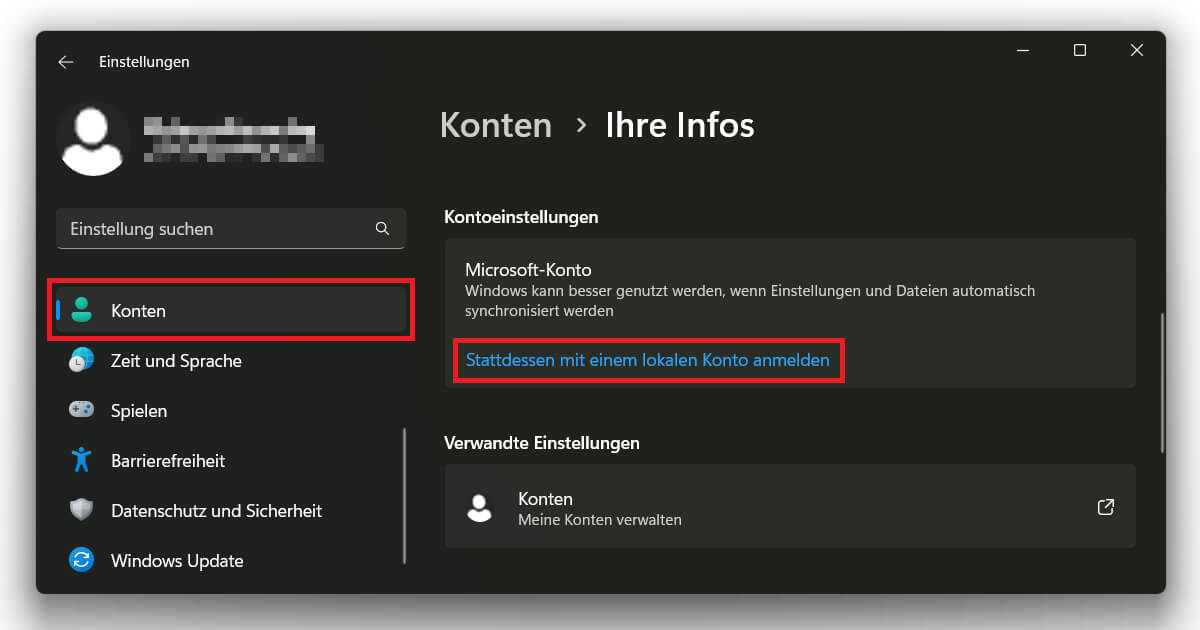Select Ihre Infos in the breadcrumb
This screenshot has height=630, width=1200.
pos(679,125)
